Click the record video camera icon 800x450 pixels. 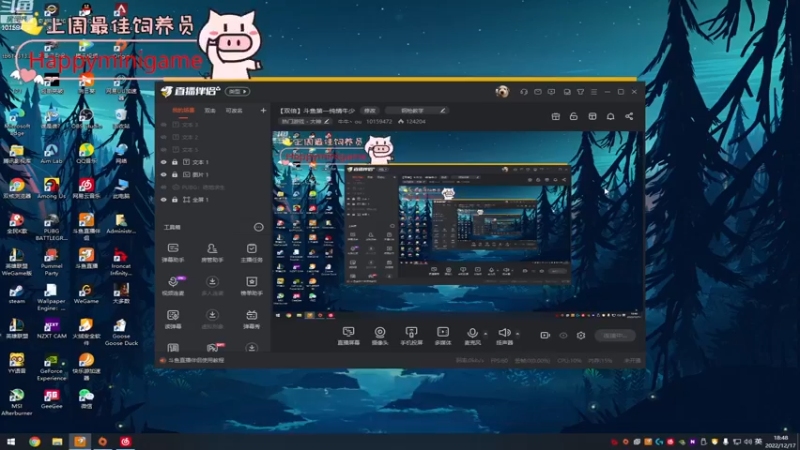click(x=545, y=335)
